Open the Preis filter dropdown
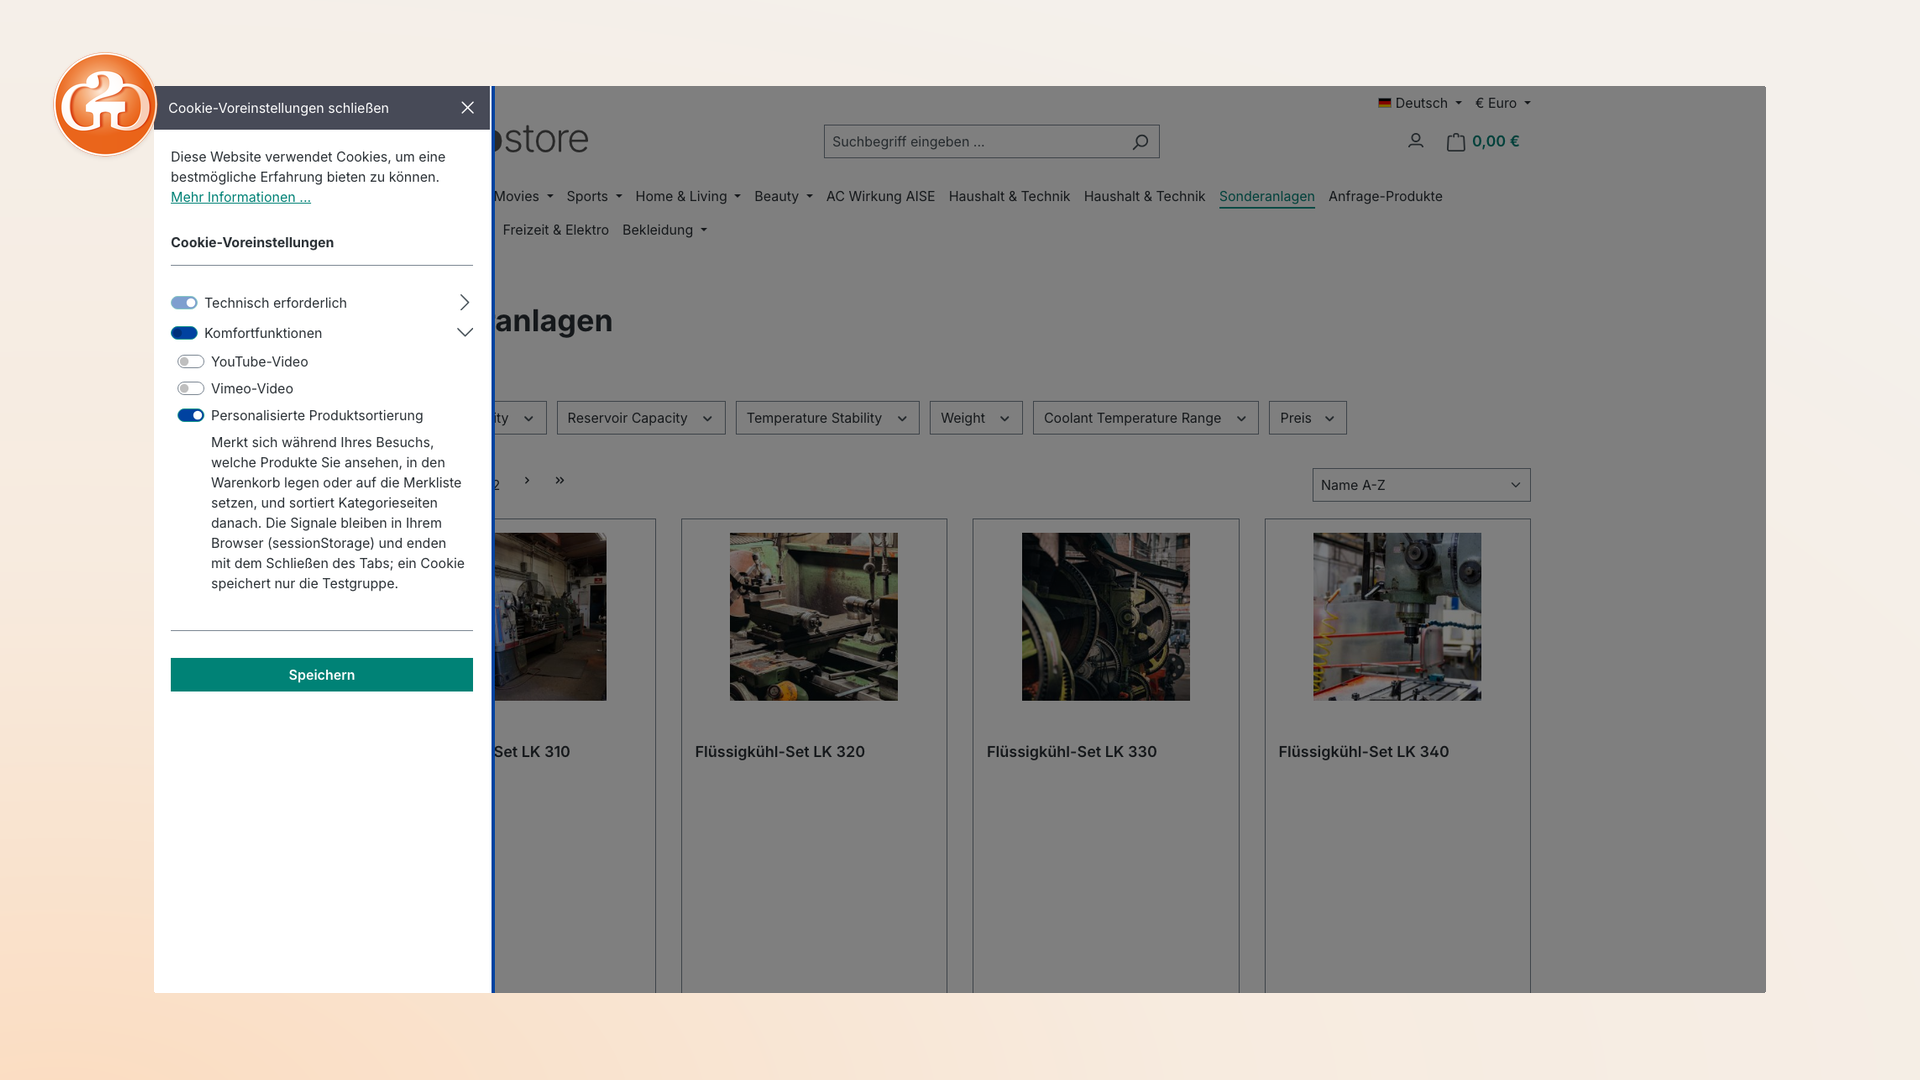 pyautogui.click(x=1308, y=418)
